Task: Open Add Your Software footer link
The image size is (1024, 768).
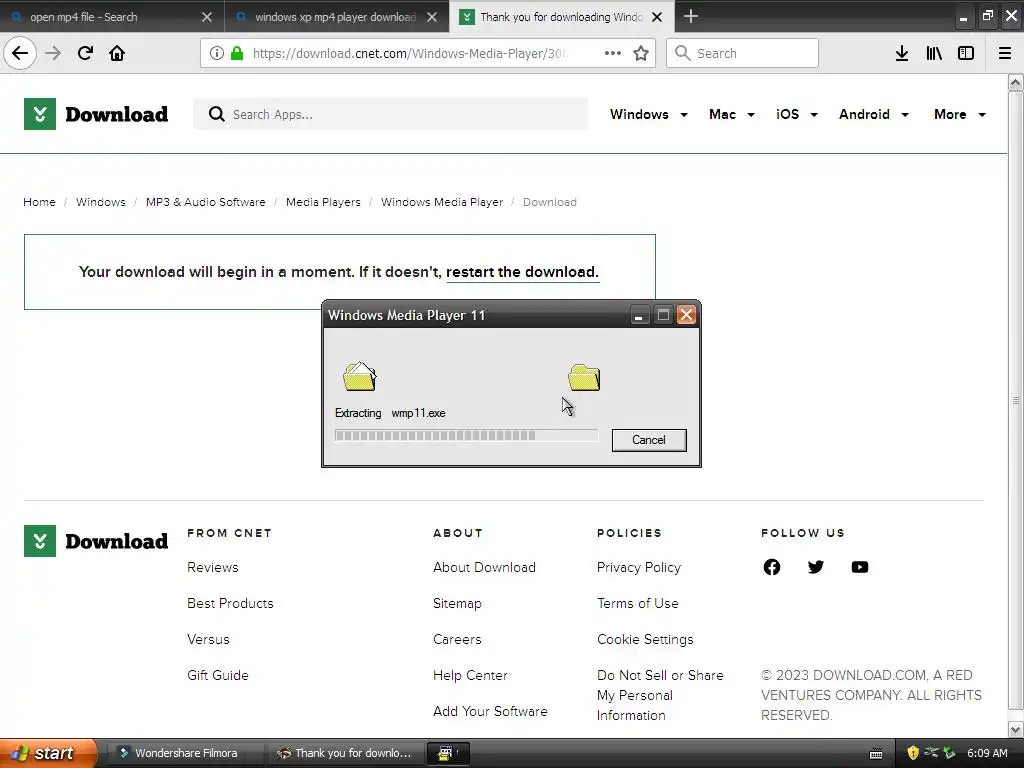Action: (490, 711)
